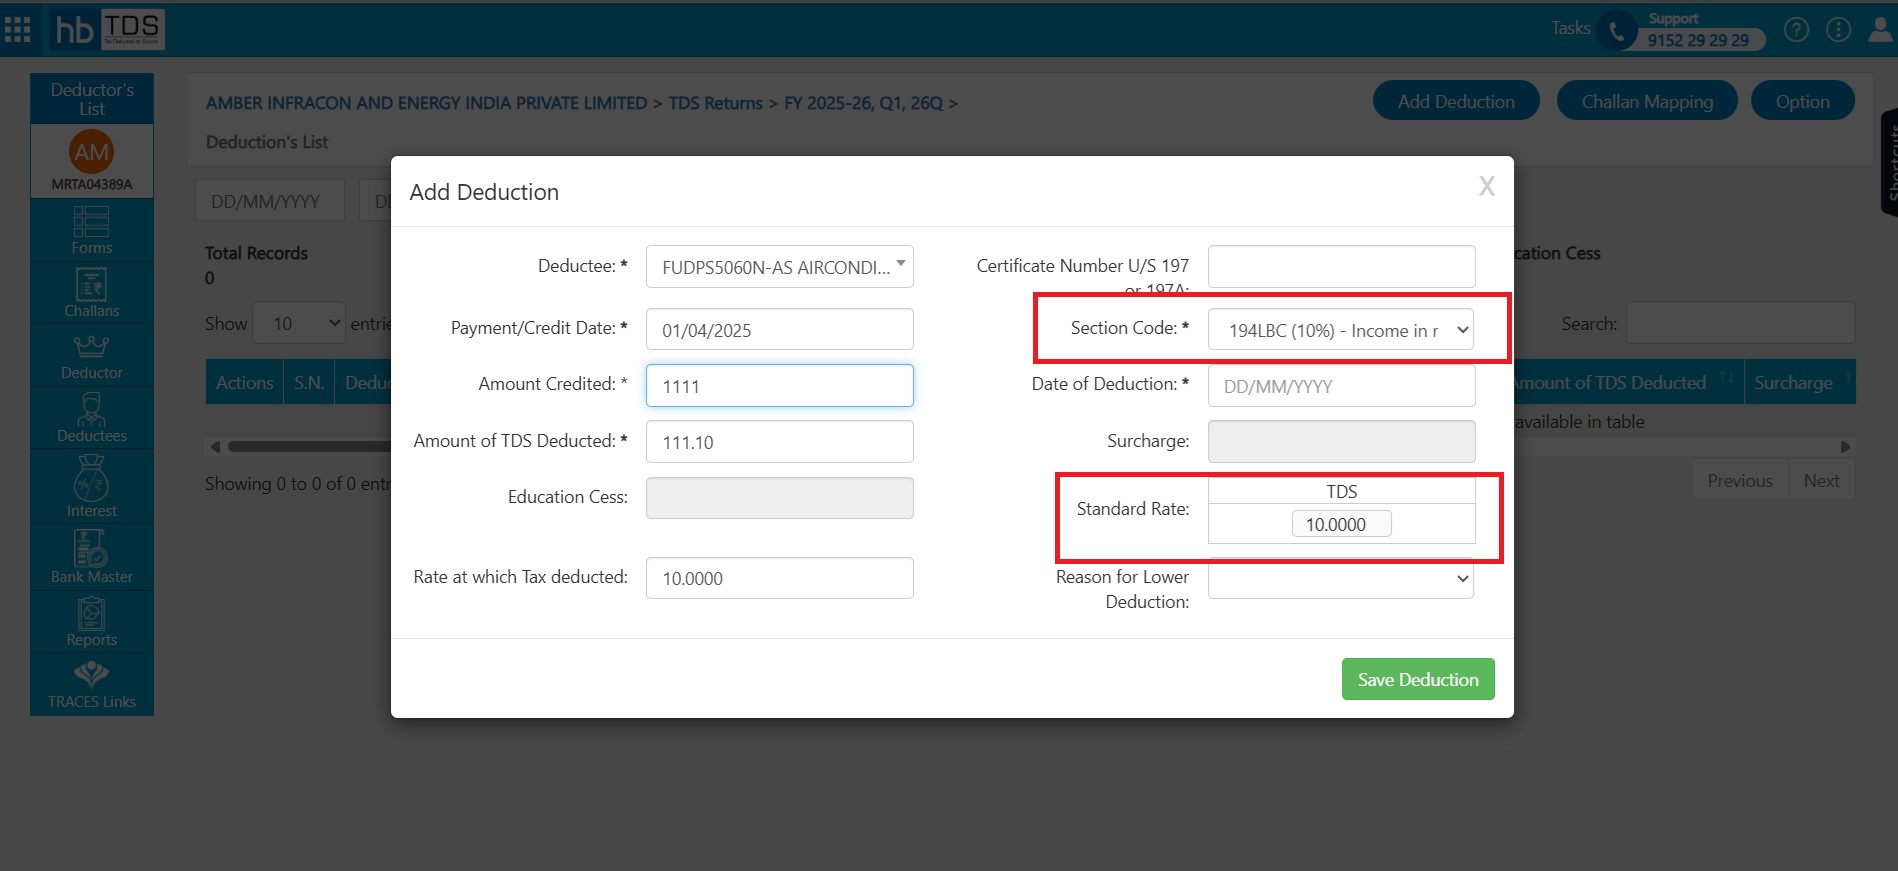
Task: Click the Date of Deduction field
Action: [x=1341, y=386]
